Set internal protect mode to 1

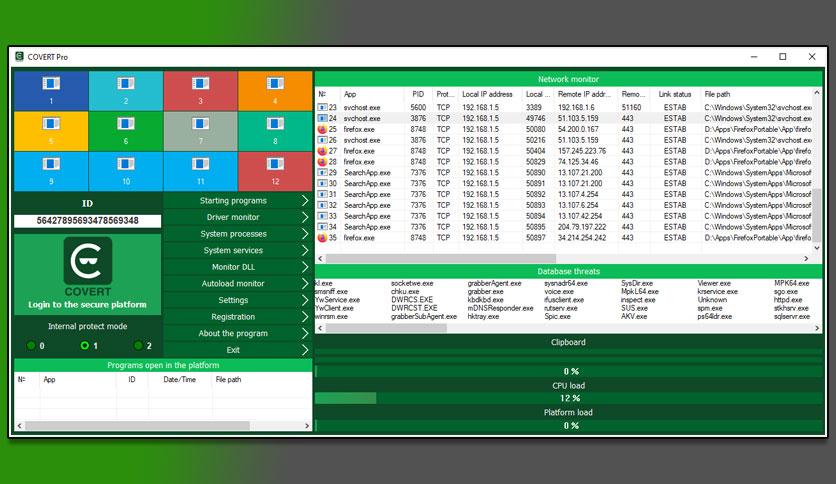[84, 345]
